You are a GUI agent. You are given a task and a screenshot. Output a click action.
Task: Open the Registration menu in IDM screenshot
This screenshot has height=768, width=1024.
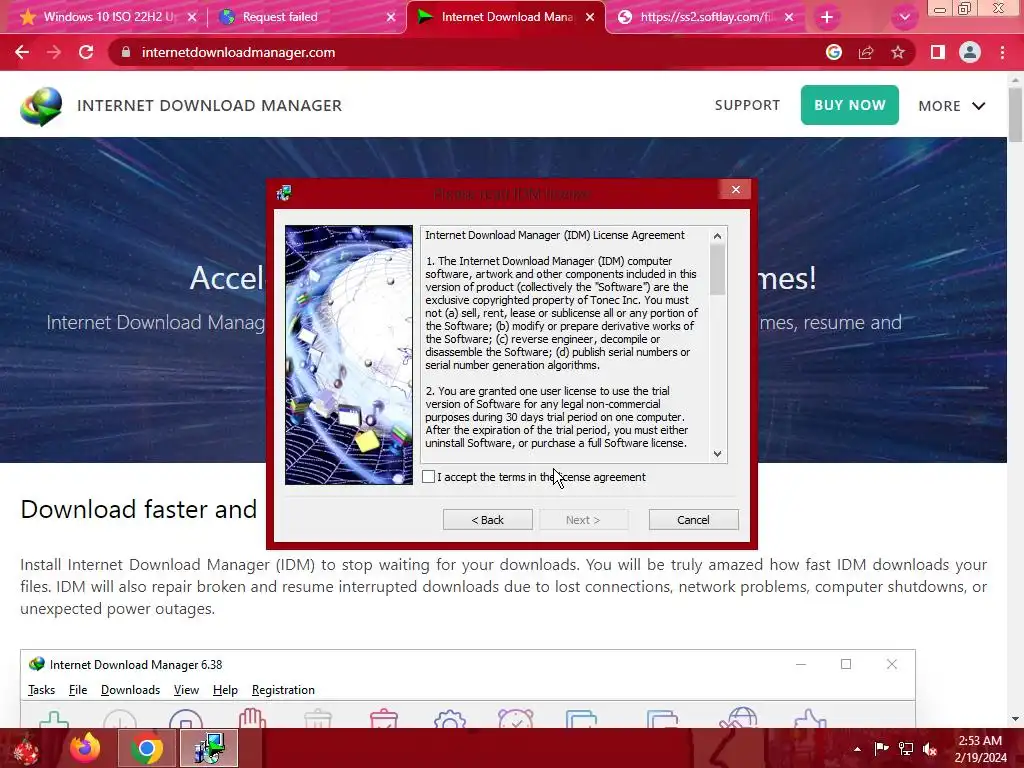(283, 690)
